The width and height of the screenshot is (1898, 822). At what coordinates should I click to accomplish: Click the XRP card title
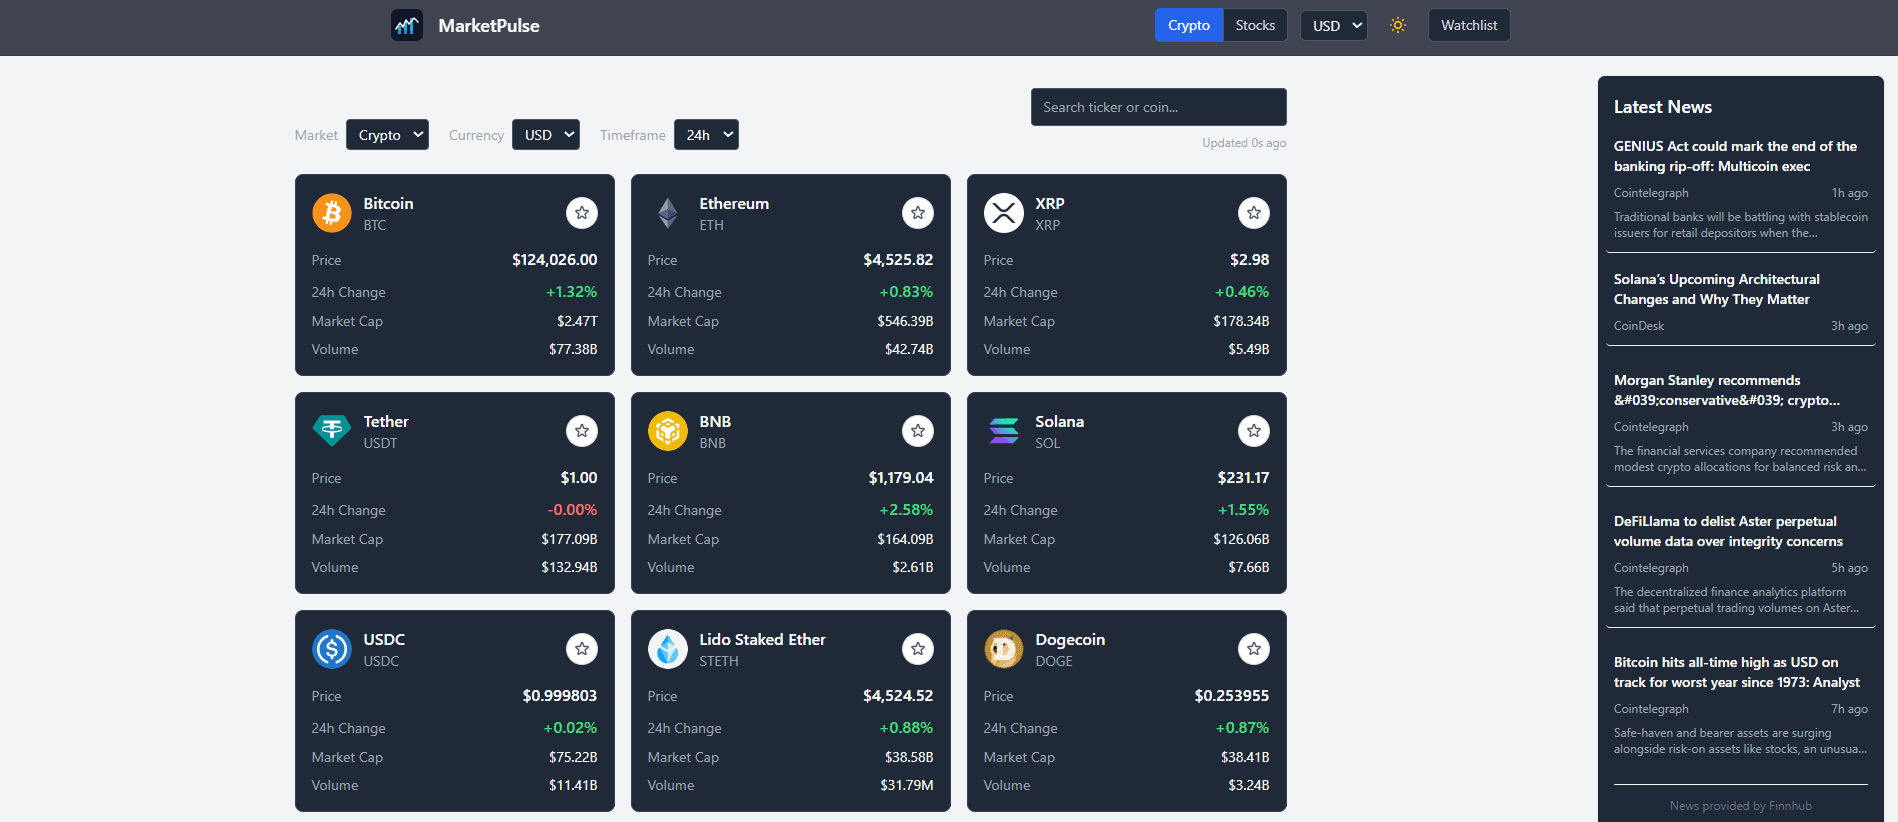1050,204
